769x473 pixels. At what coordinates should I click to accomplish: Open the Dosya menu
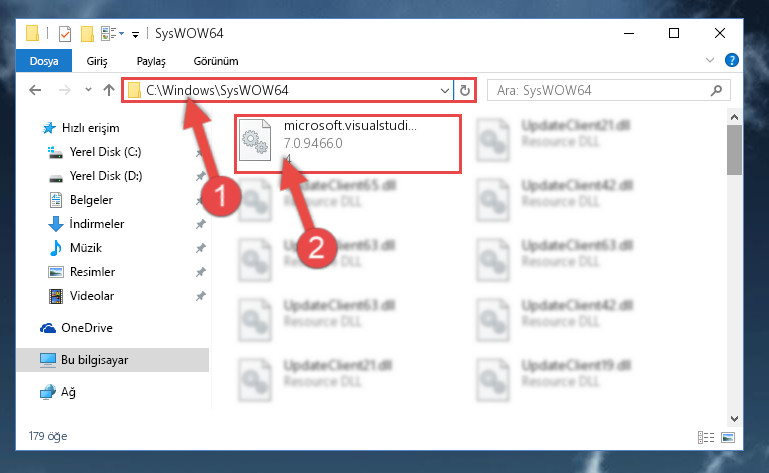tap(44, 61)
